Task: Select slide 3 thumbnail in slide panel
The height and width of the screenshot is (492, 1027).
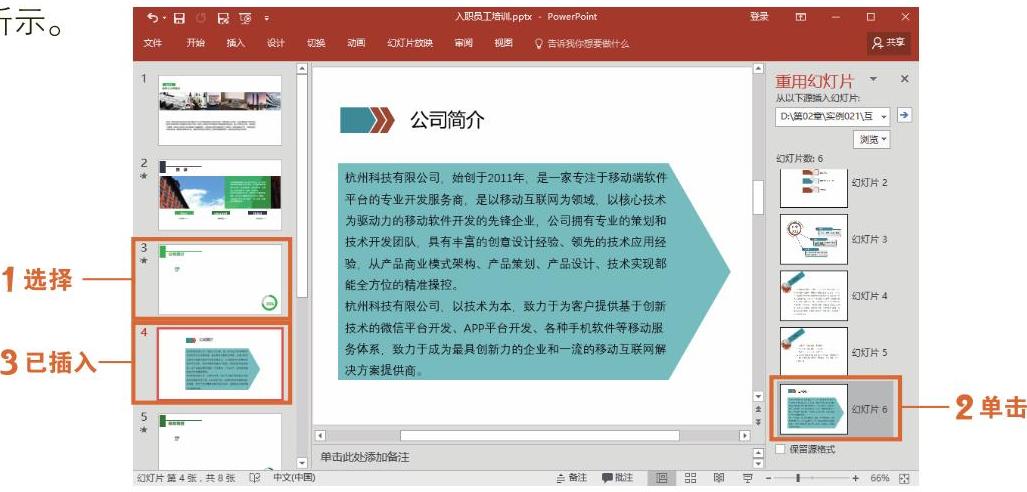Action: (220, 280)
